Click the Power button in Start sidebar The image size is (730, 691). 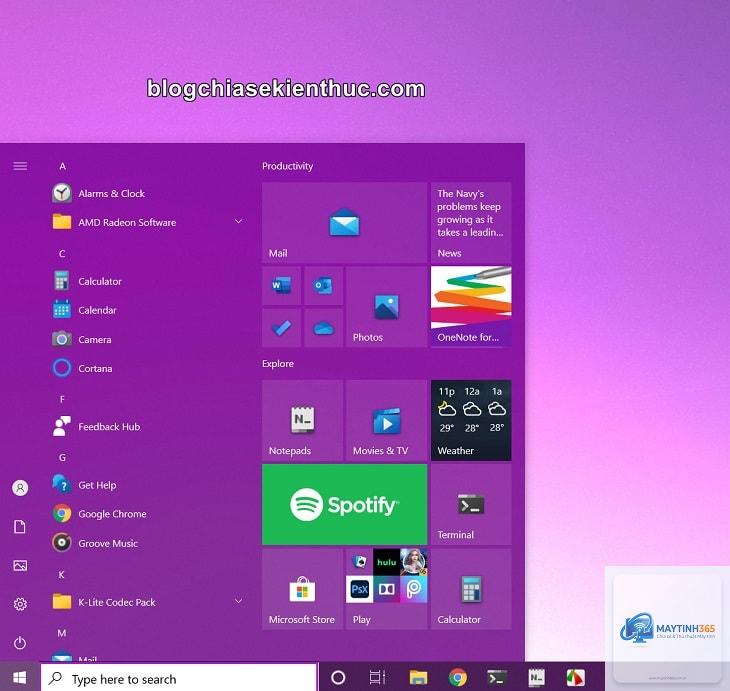[x=20, y=643]
